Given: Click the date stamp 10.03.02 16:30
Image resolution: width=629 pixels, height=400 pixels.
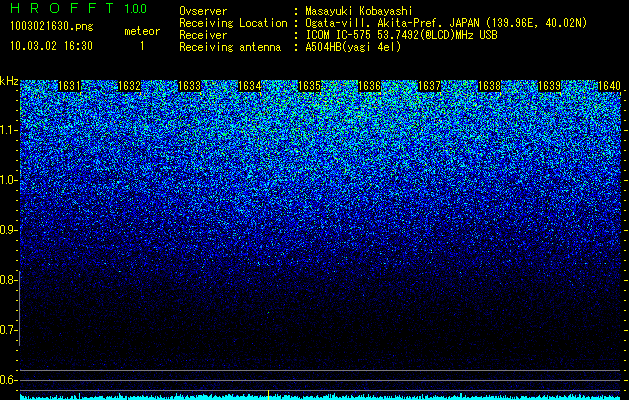Looking at the screenshot, I should (51, 46).
